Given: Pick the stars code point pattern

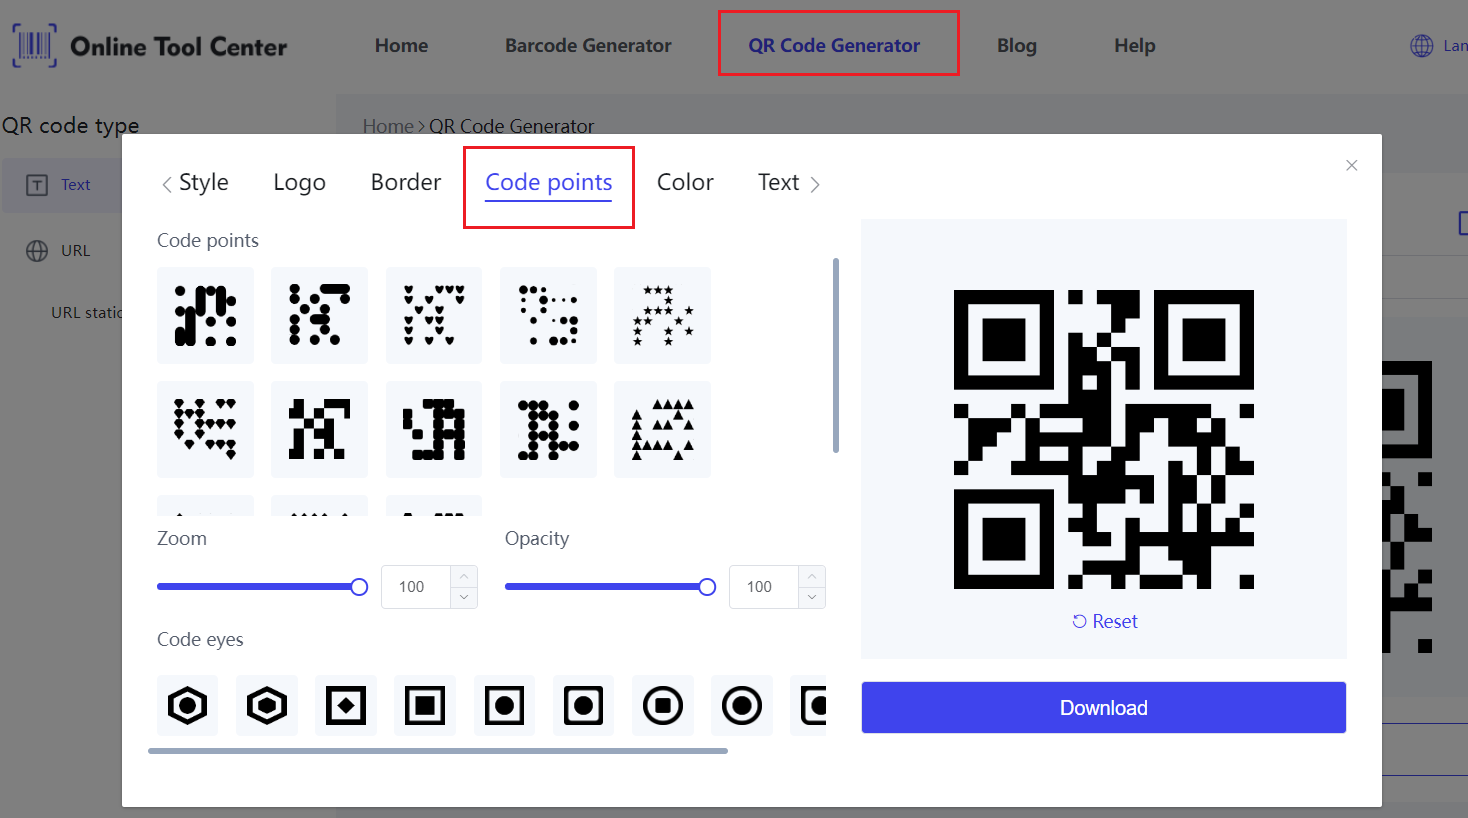Looking at the screenshot, I should [662, 315].
